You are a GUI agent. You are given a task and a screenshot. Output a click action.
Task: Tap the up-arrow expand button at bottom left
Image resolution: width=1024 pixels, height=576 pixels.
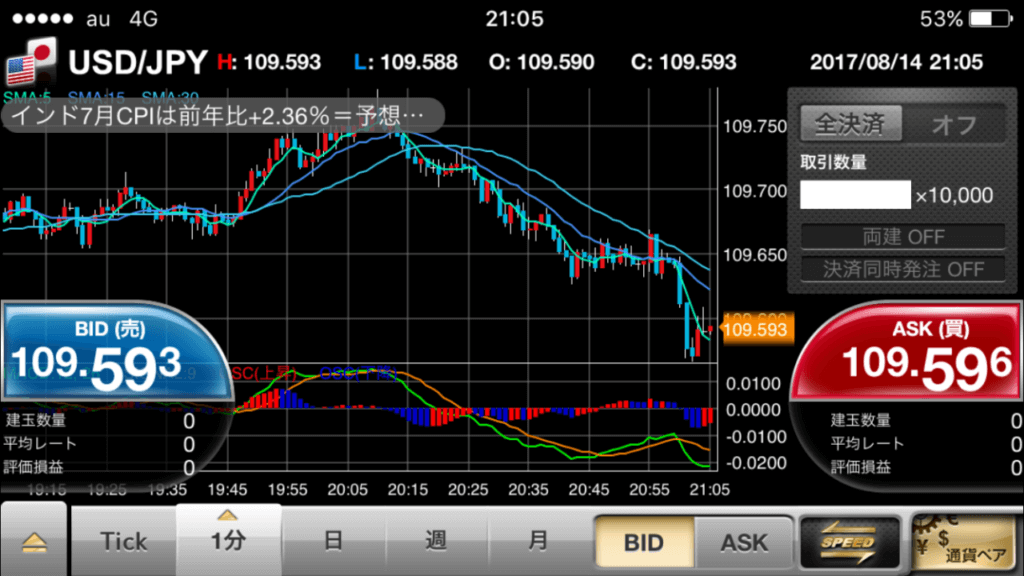point(34,541)
